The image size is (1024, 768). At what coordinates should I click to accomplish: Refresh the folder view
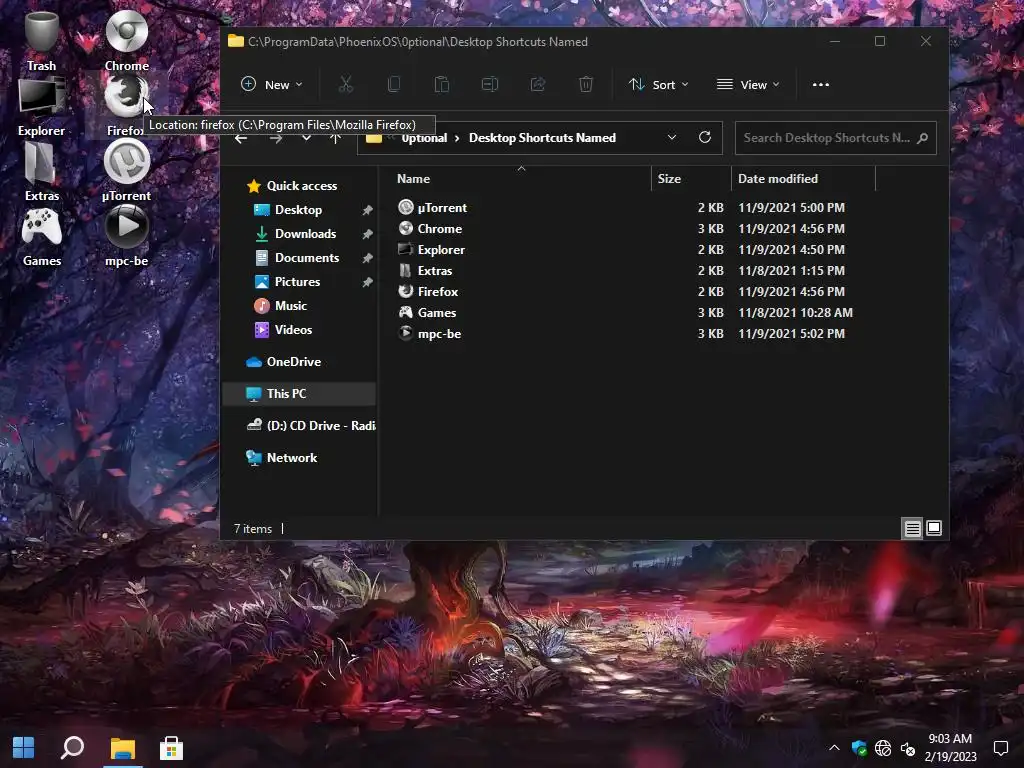point(705,137)
